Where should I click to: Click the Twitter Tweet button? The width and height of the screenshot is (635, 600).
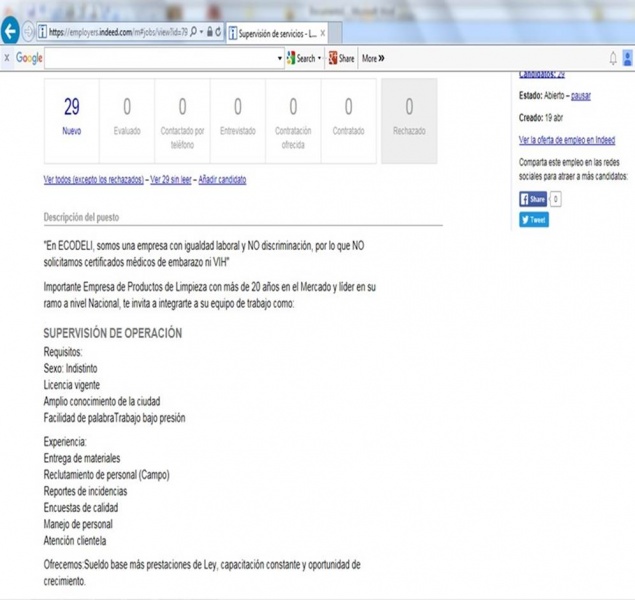[x=534, y=220]
